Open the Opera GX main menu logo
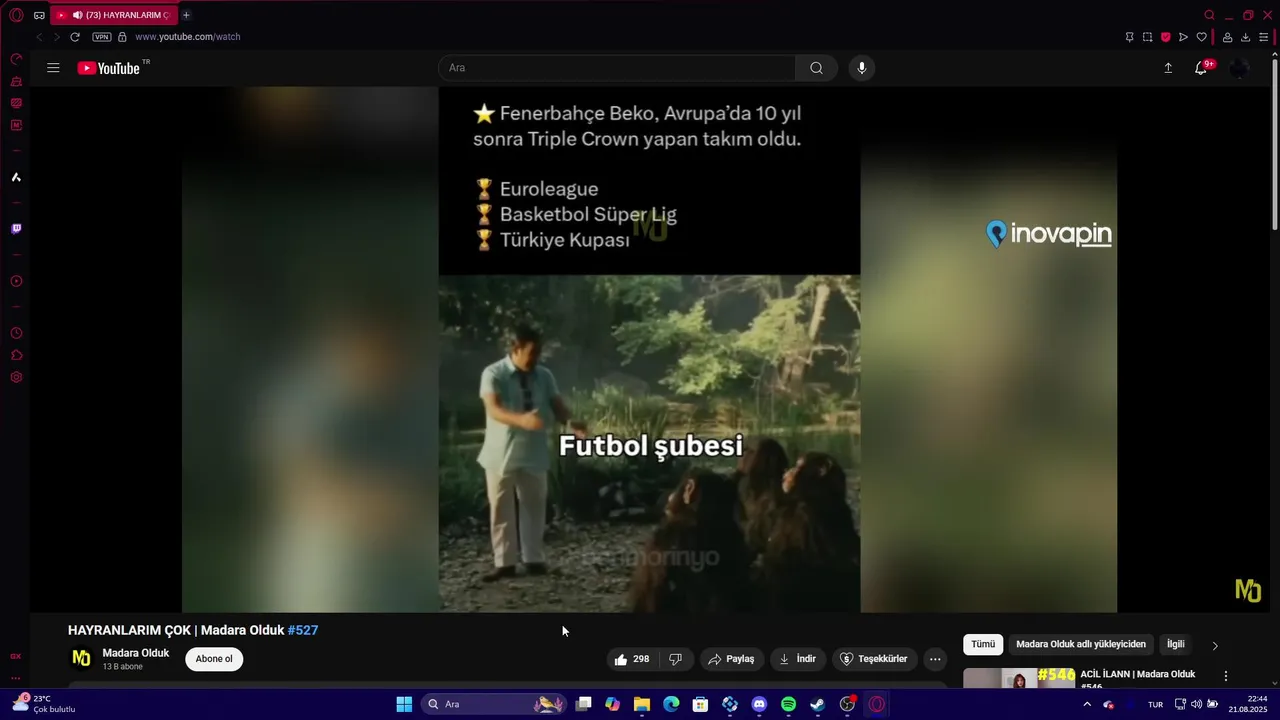 click(x=16, y=15)
